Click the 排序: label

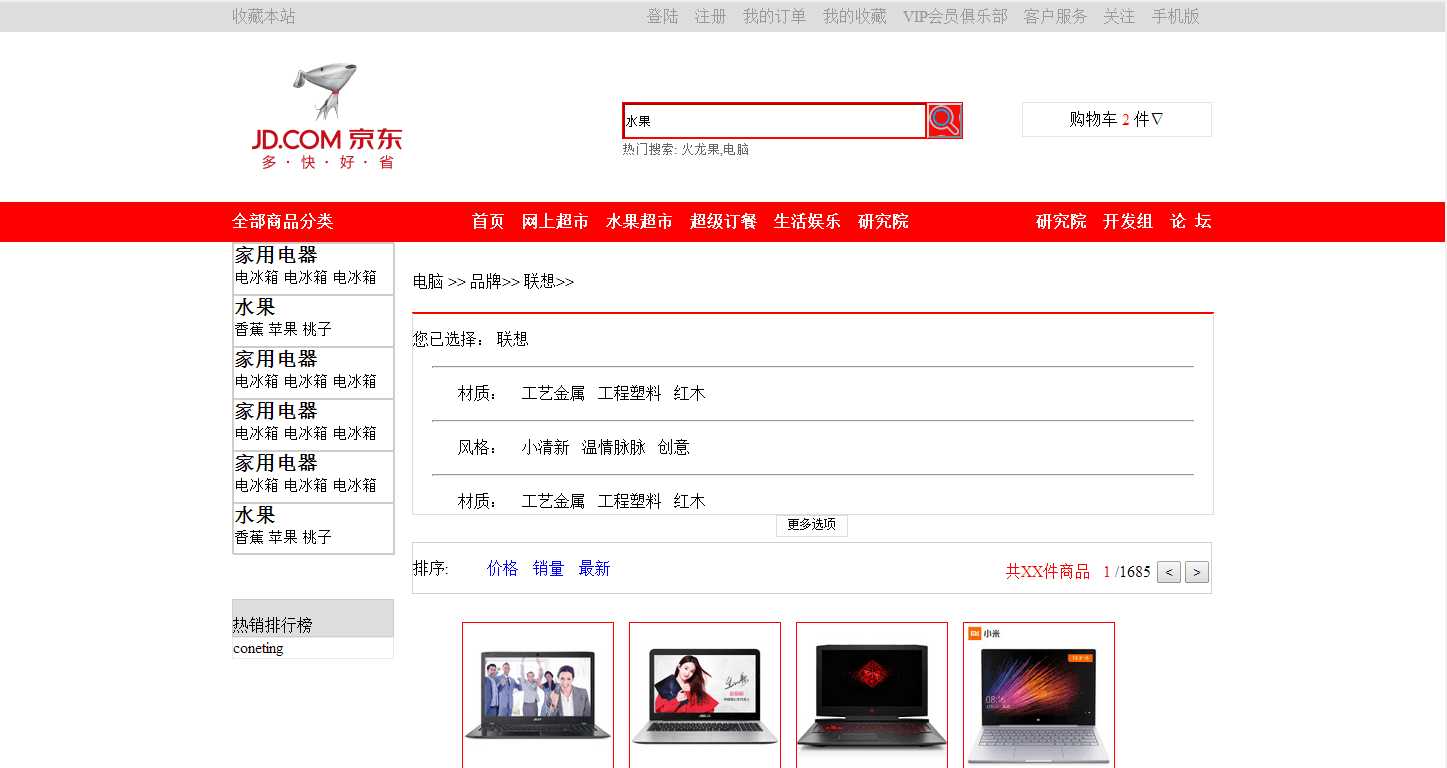(x=431, y=568)
